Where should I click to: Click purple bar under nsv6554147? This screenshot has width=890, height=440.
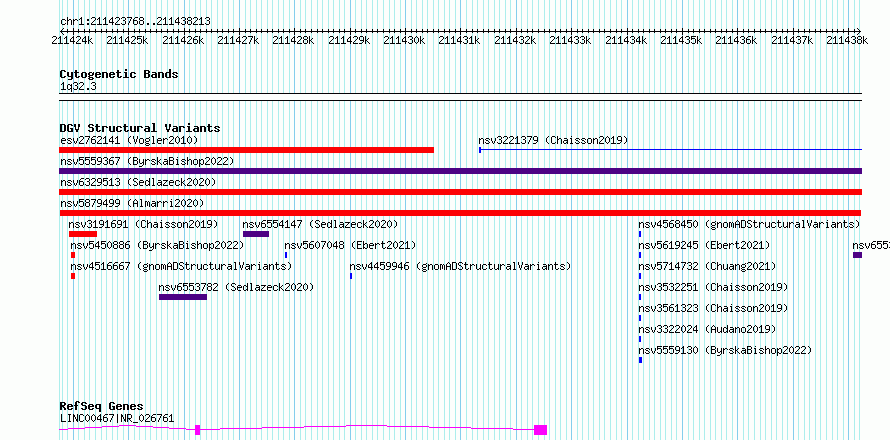[x=256, y=234]
